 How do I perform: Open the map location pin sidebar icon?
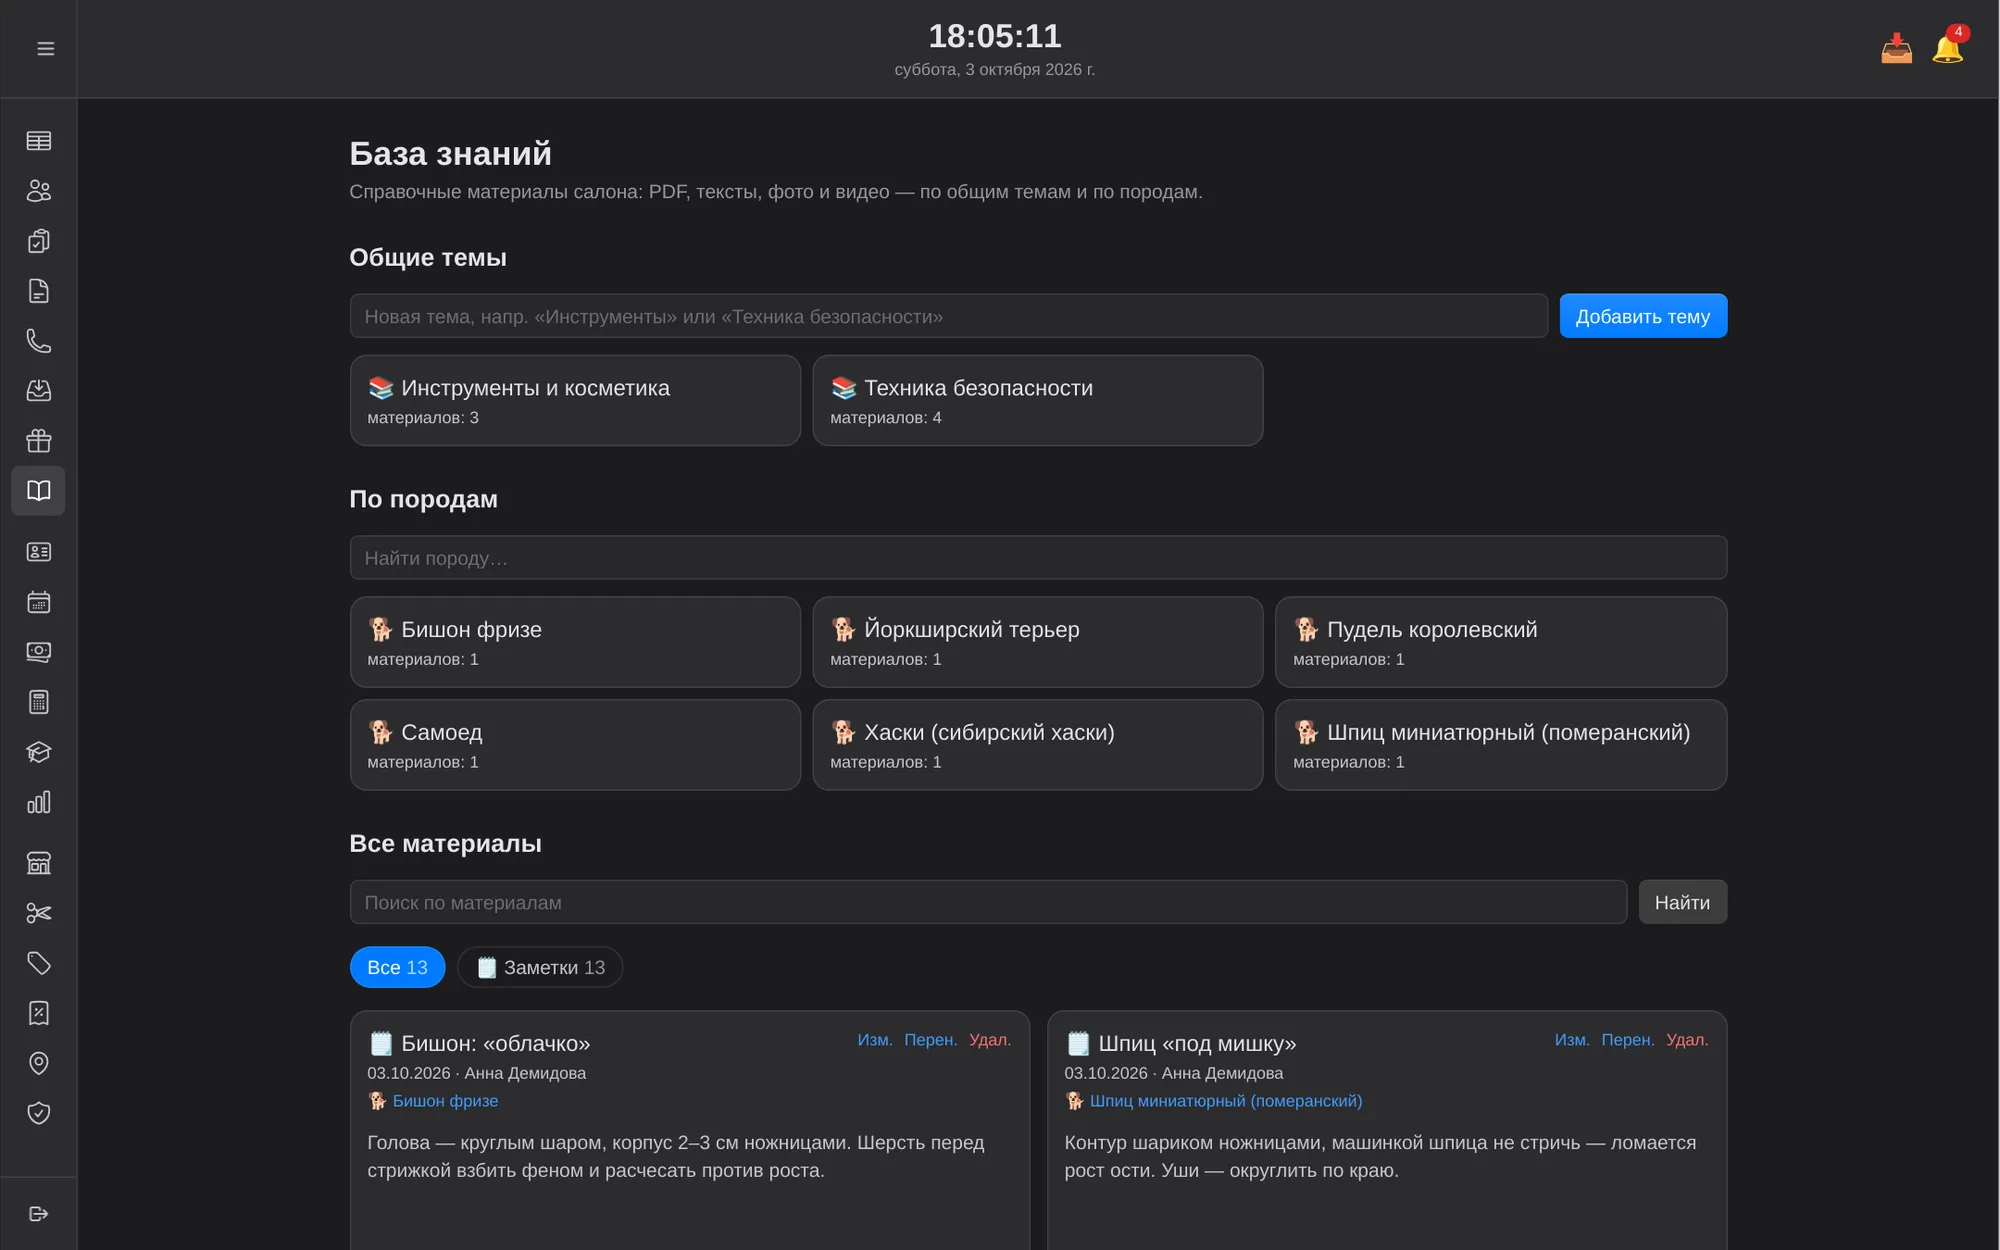click(39, 1063)
